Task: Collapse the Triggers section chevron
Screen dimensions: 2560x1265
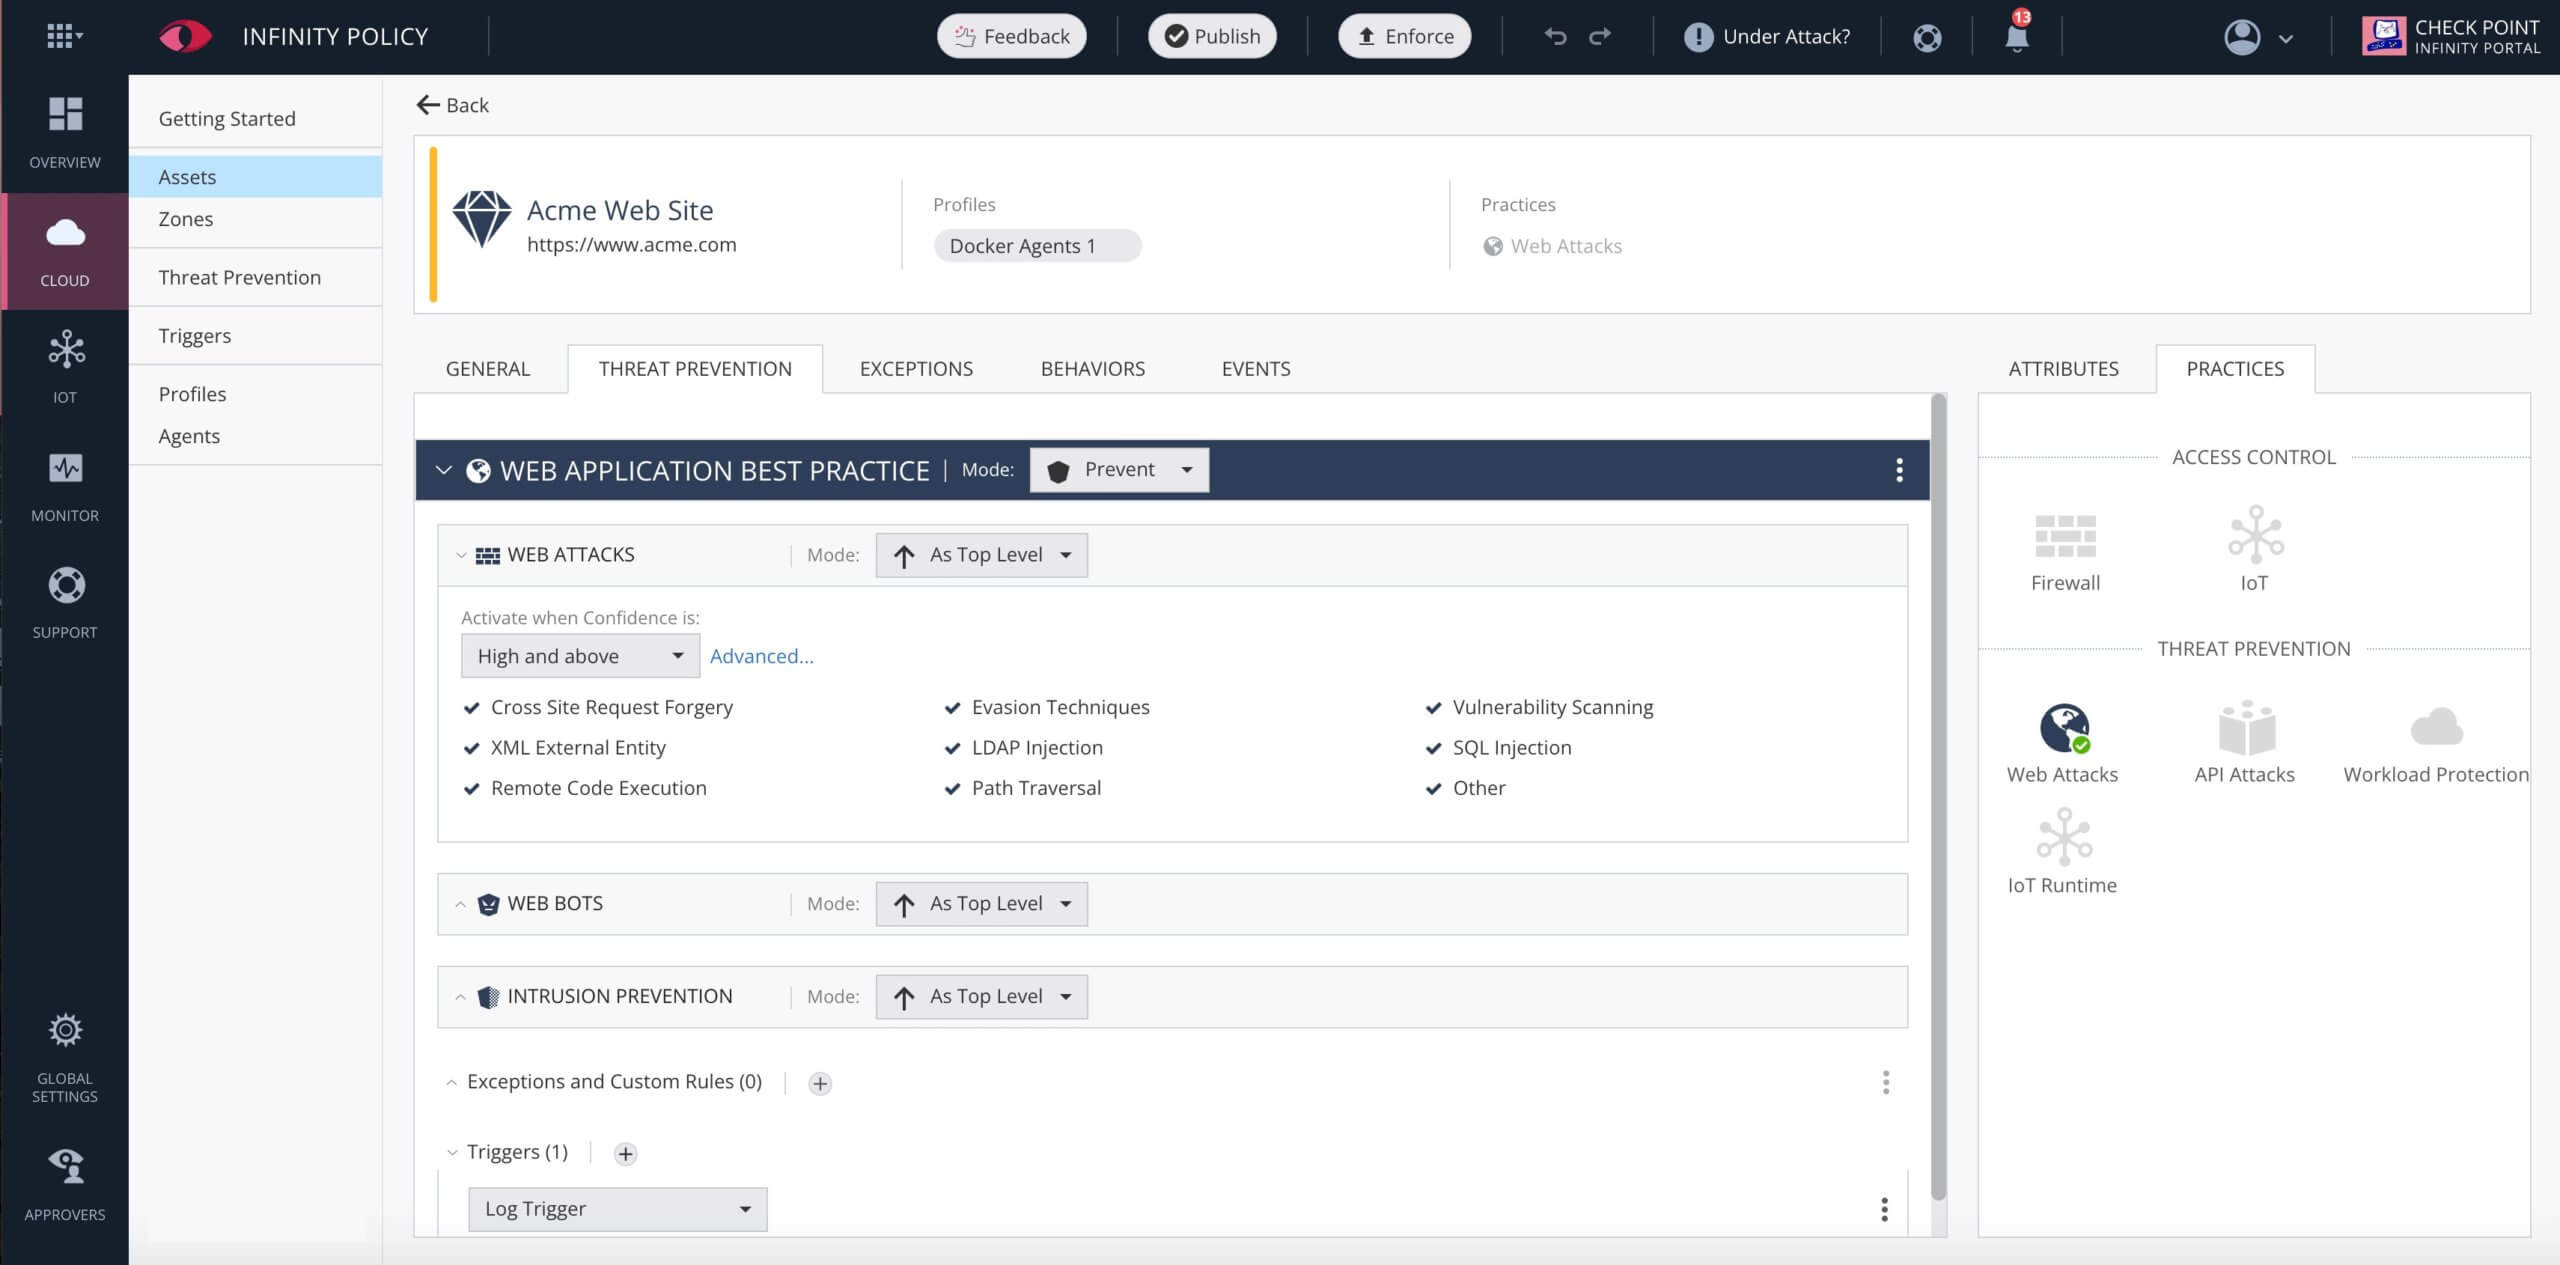Action: 451,1152
